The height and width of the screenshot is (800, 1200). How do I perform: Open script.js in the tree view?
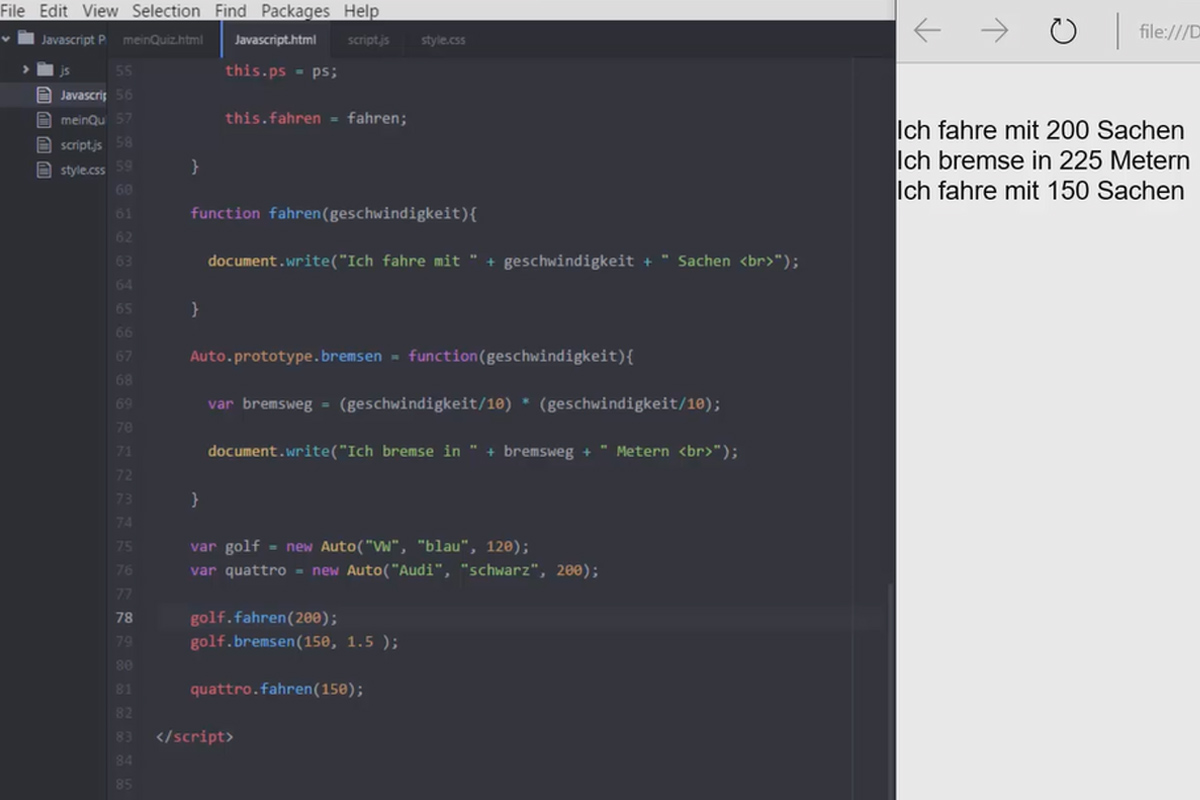tap(81, 145)
